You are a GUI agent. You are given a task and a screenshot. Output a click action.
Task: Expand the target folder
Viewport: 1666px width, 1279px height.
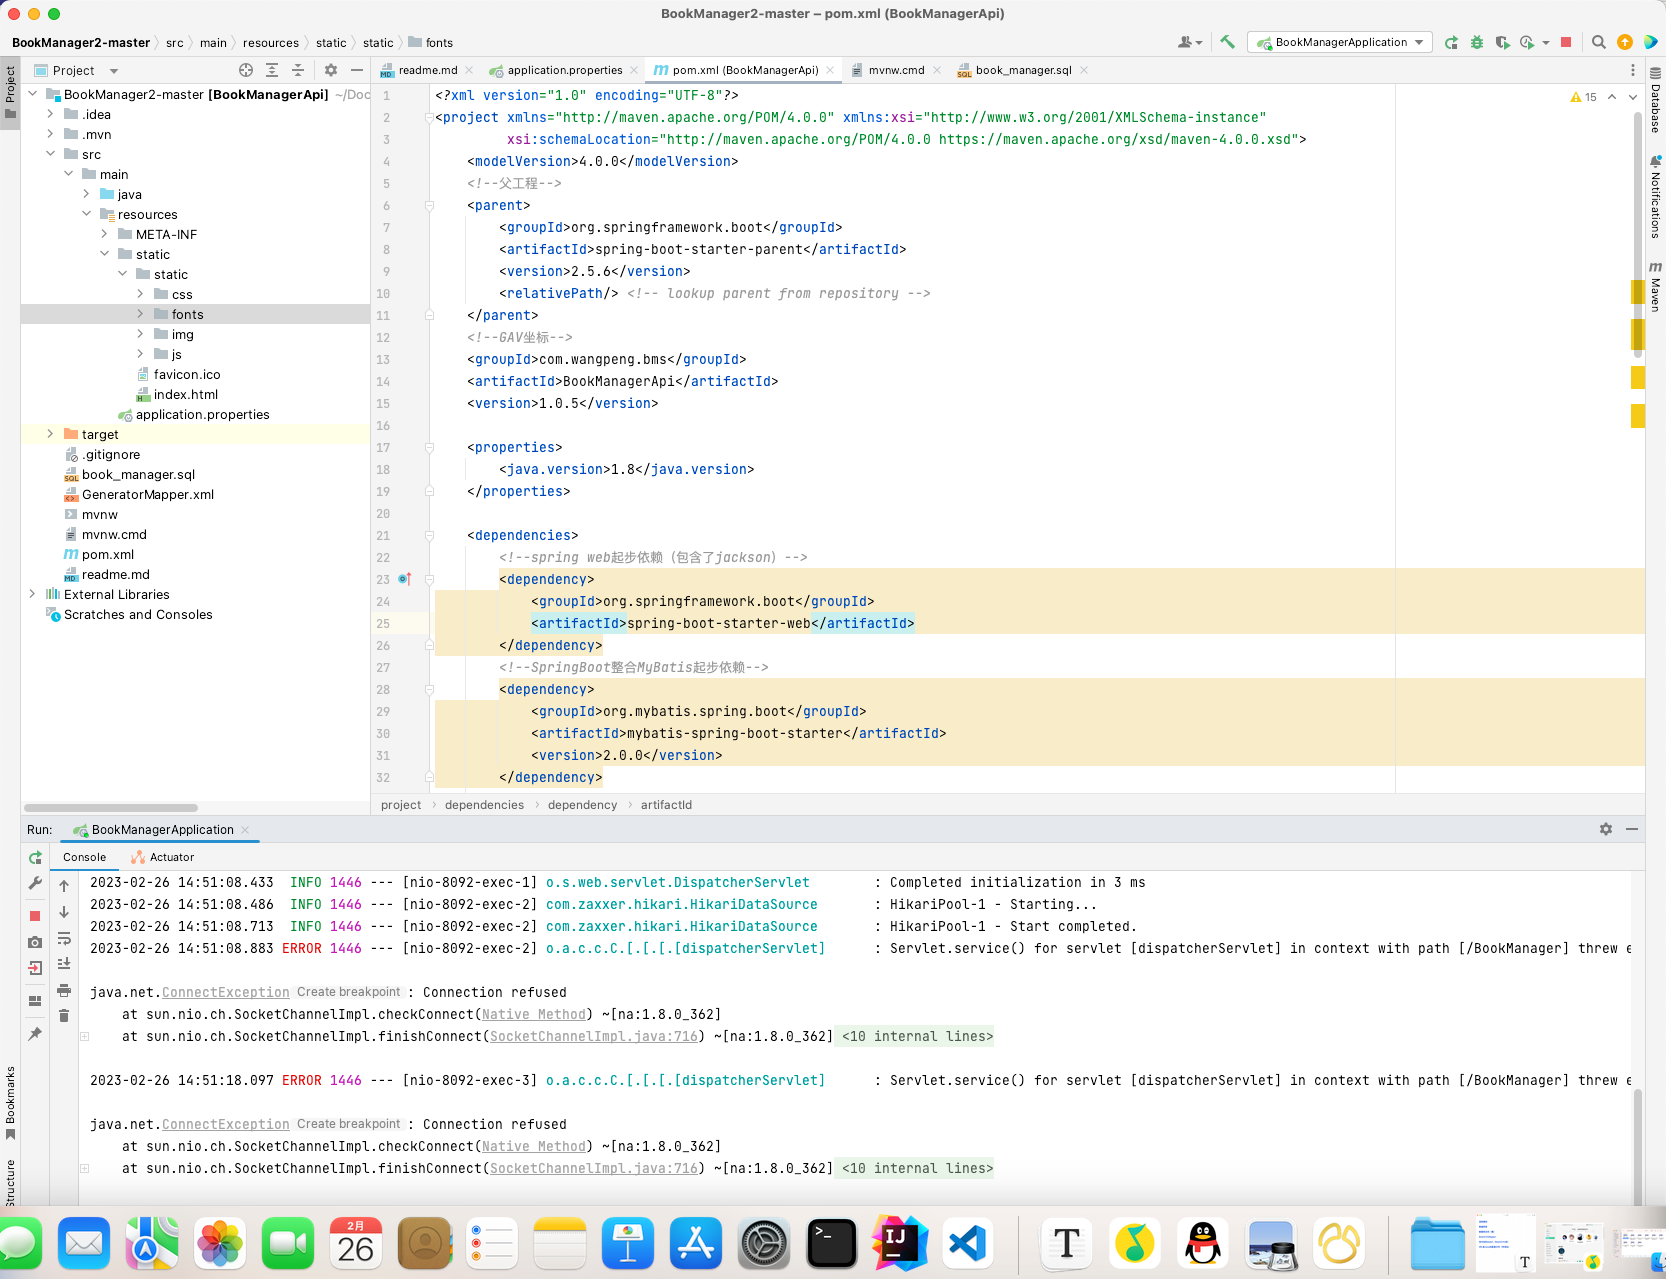point(50,434)
